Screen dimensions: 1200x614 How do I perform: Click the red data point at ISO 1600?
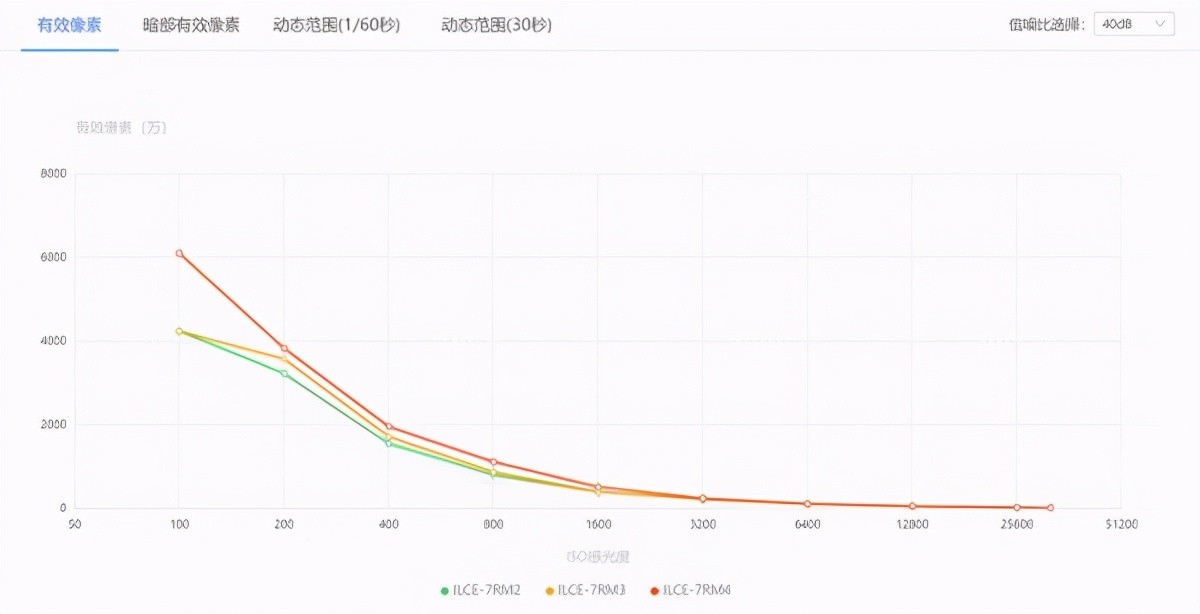coord(598,487)
